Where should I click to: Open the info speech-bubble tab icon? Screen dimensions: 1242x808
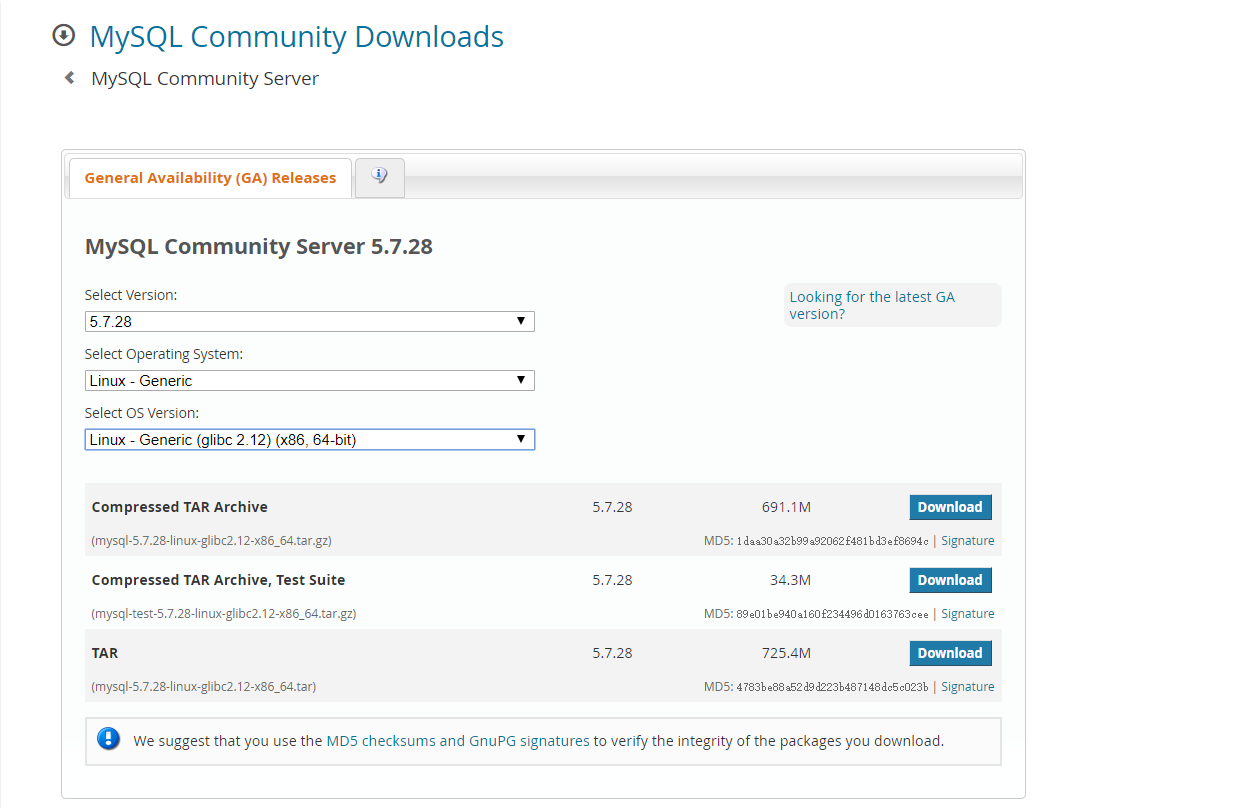379,175
